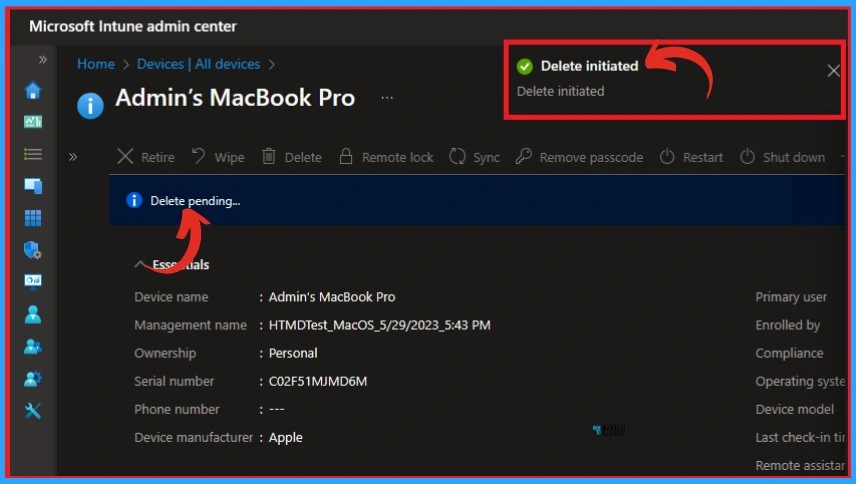Viewport: 856px width, 484px height.
Task: Open the Groups icon in sidebar
Action: pyautogui.click(x=33, y=346)
